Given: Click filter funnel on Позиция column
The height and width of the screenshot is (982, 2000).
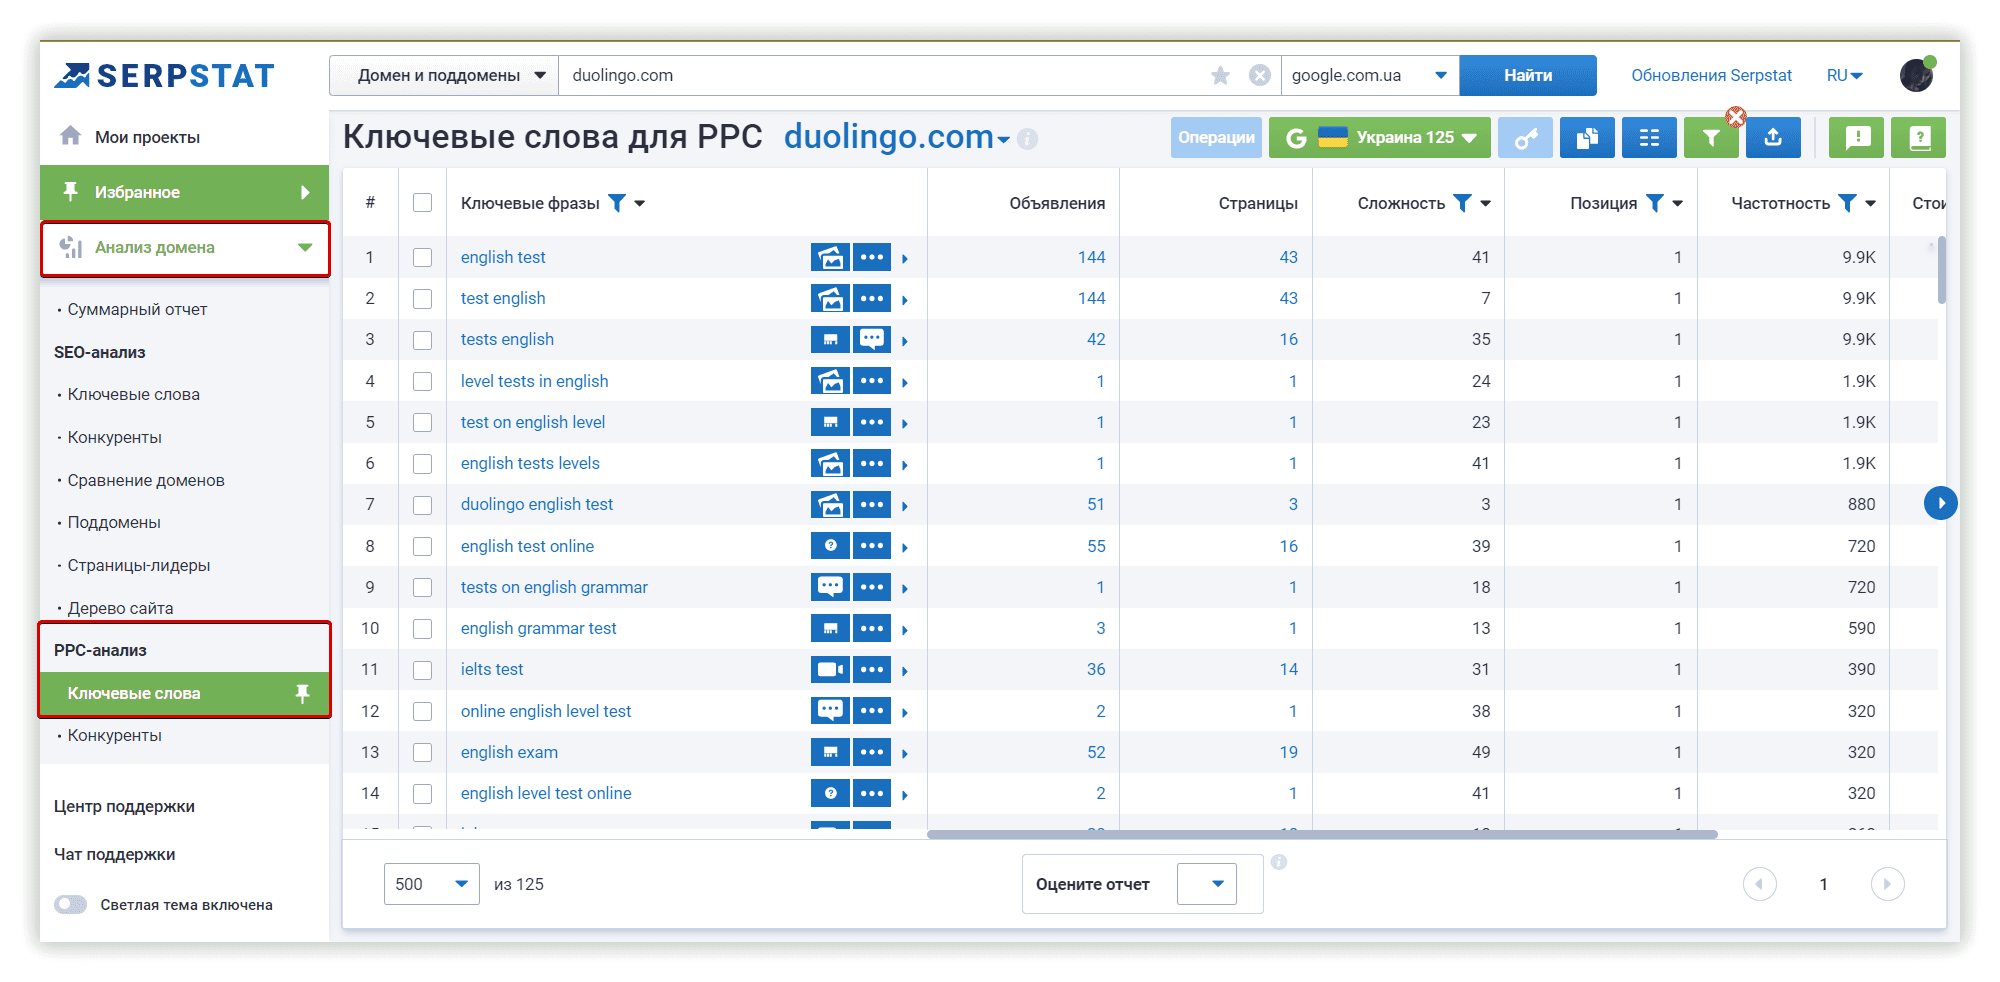Looking at the screenshot, I should [1655, 203].
